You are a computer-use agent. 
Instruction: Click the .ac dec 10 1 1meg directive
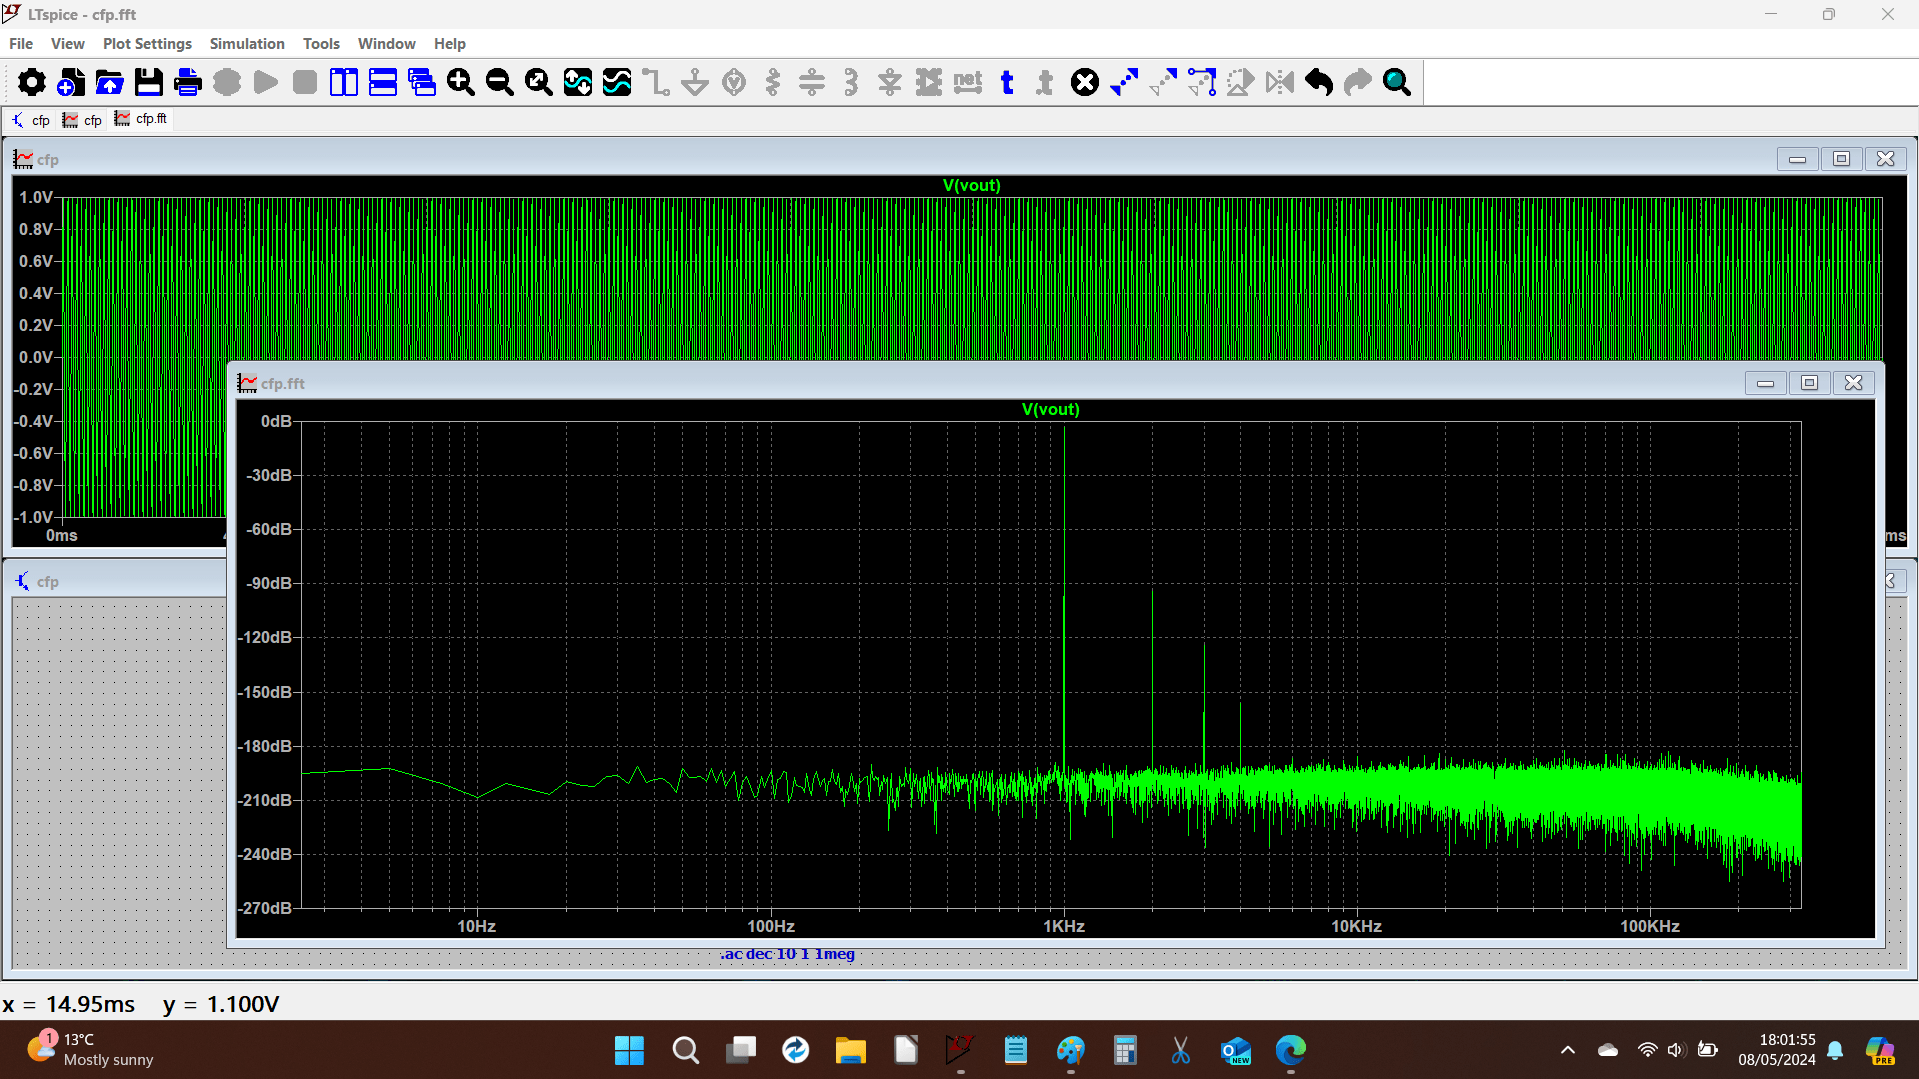pos(787,954)
